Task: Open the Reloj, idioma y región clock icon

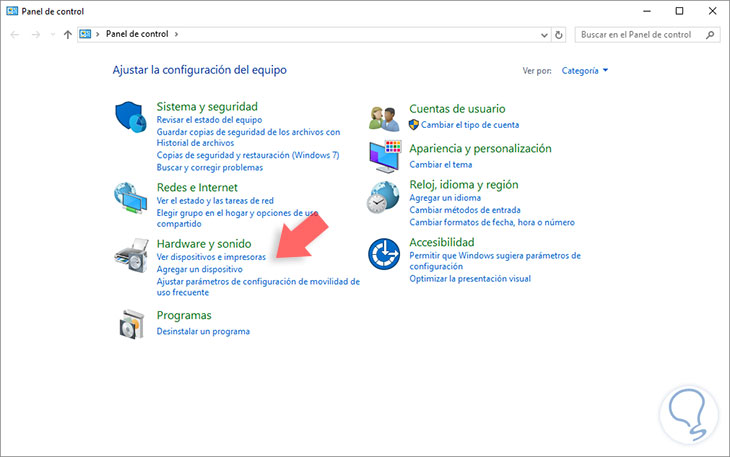Action: coord(383,197)
